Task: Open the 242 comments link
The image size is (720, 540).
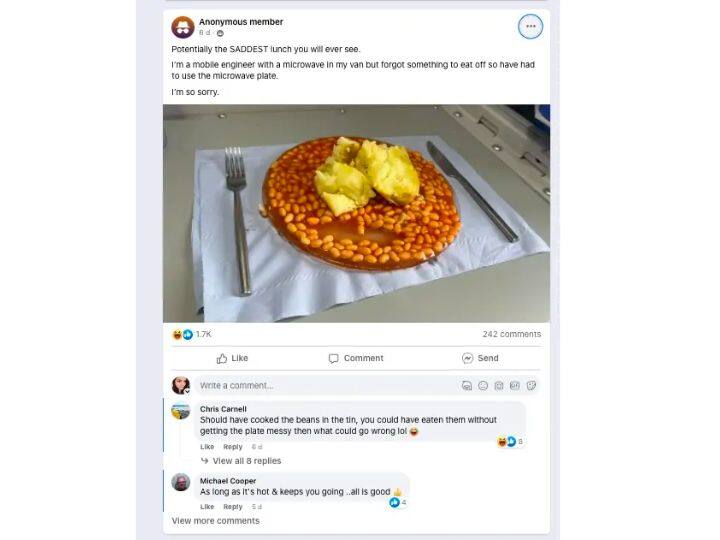Action: point(511,334)
